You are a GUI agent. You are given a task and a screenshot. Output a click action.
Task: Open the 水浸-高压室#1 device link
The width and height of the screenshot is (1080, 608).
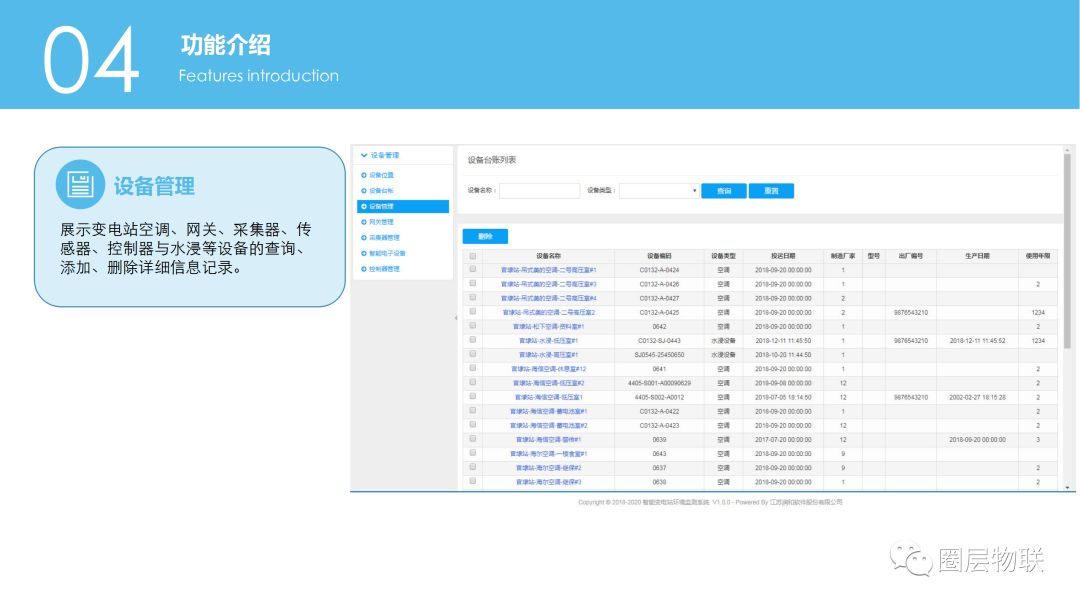tap(548, 355)
